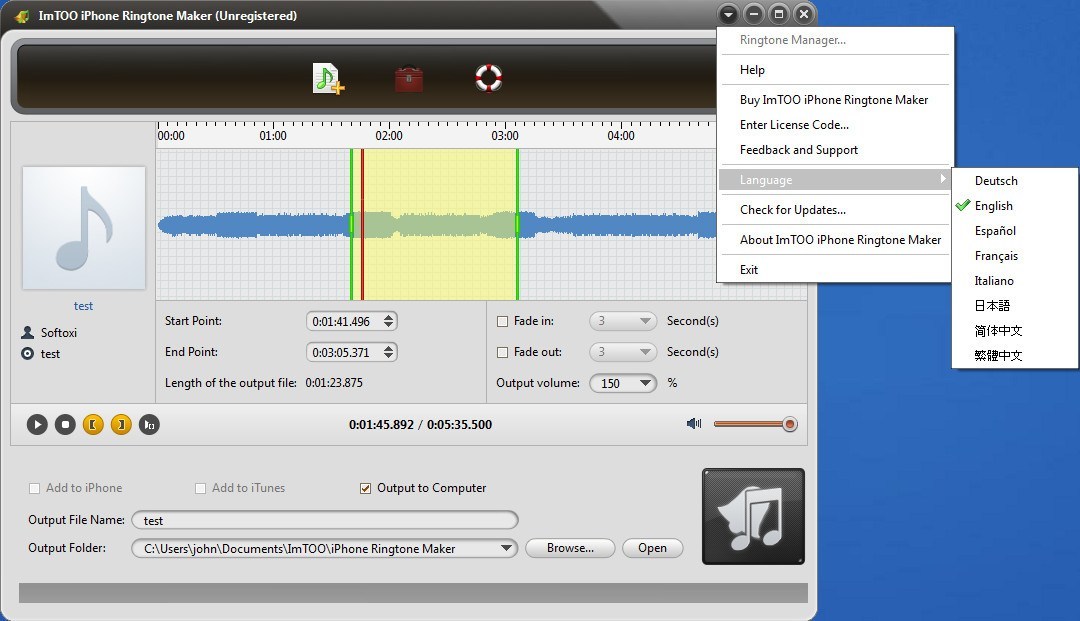Set end point with yellow bracket icon

(x=121, y=424)
